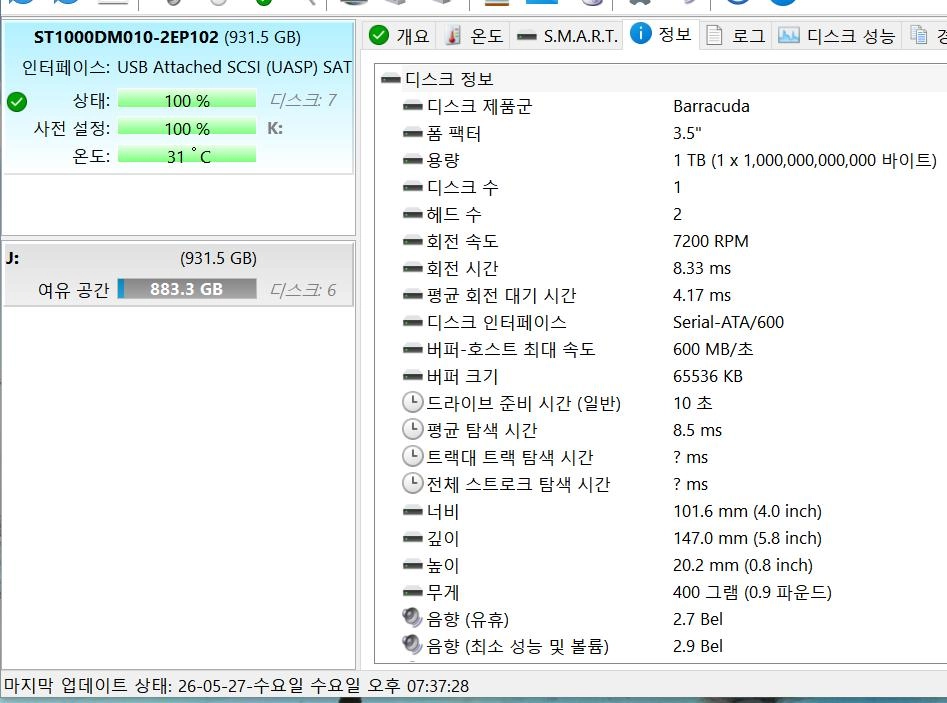Switch to the 개요 tab
The image size is (947, 703).
pyautogui.click(x=399, y=36)
